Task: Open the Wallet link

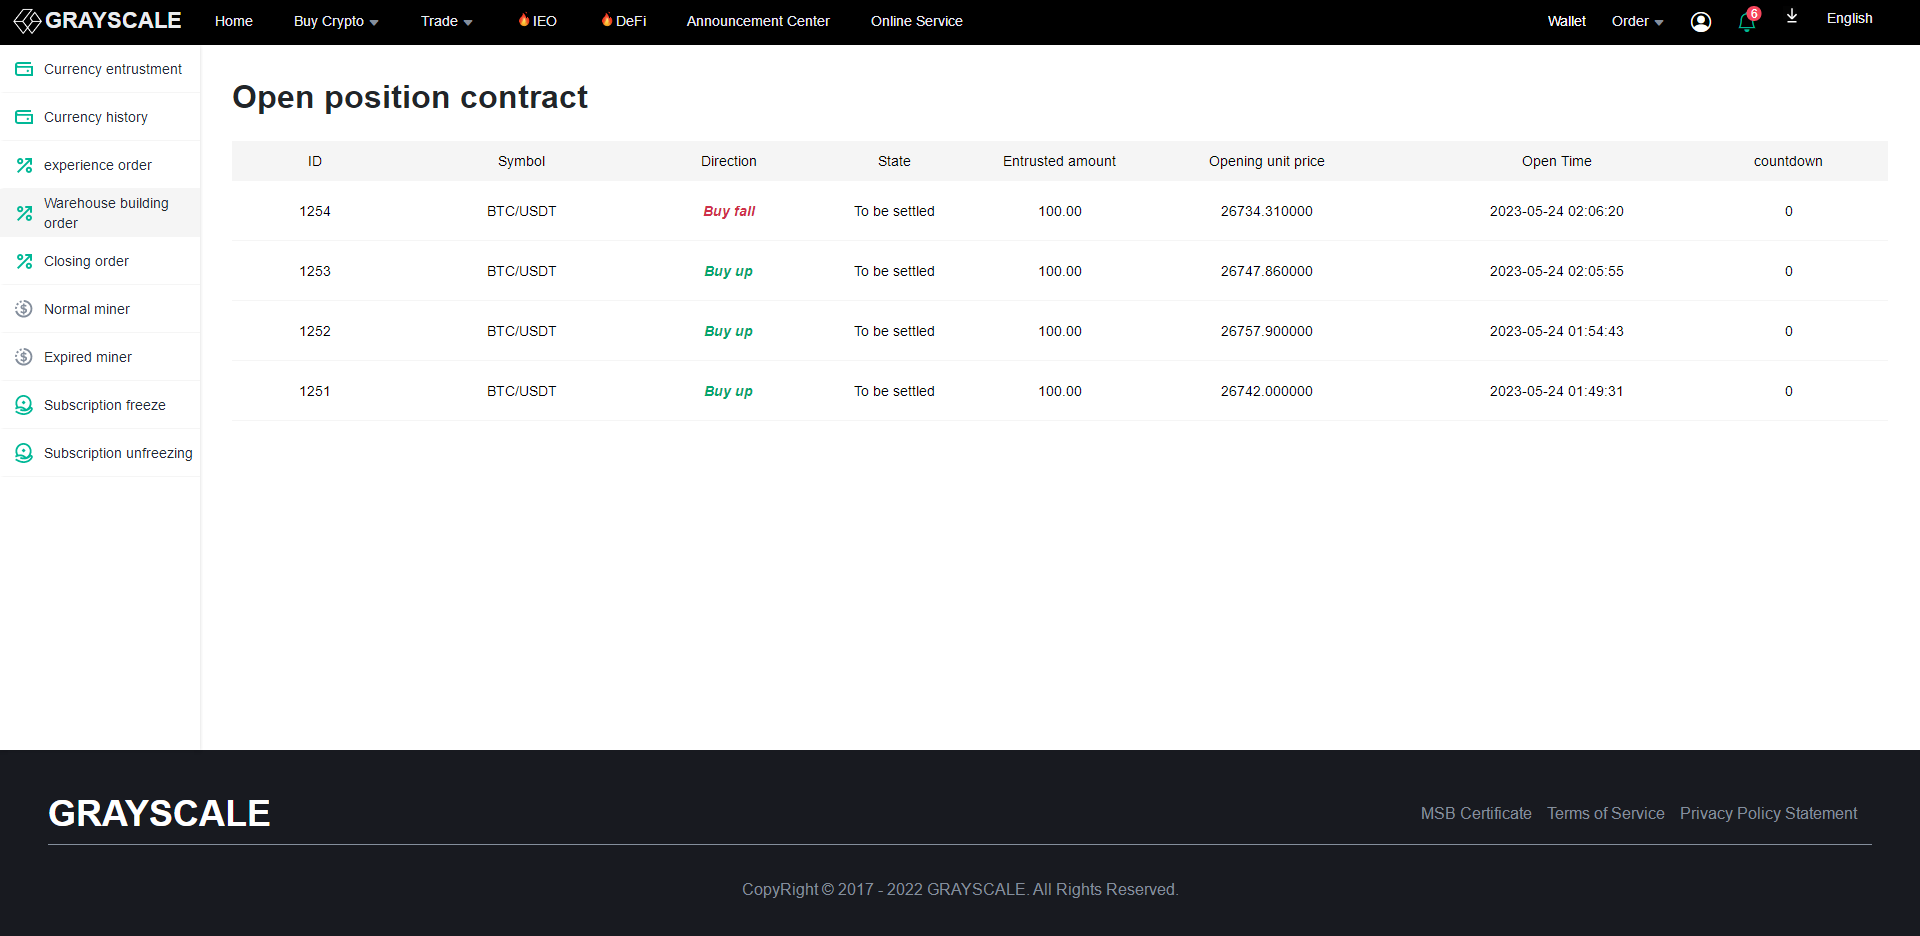Action: point(1566,21)
